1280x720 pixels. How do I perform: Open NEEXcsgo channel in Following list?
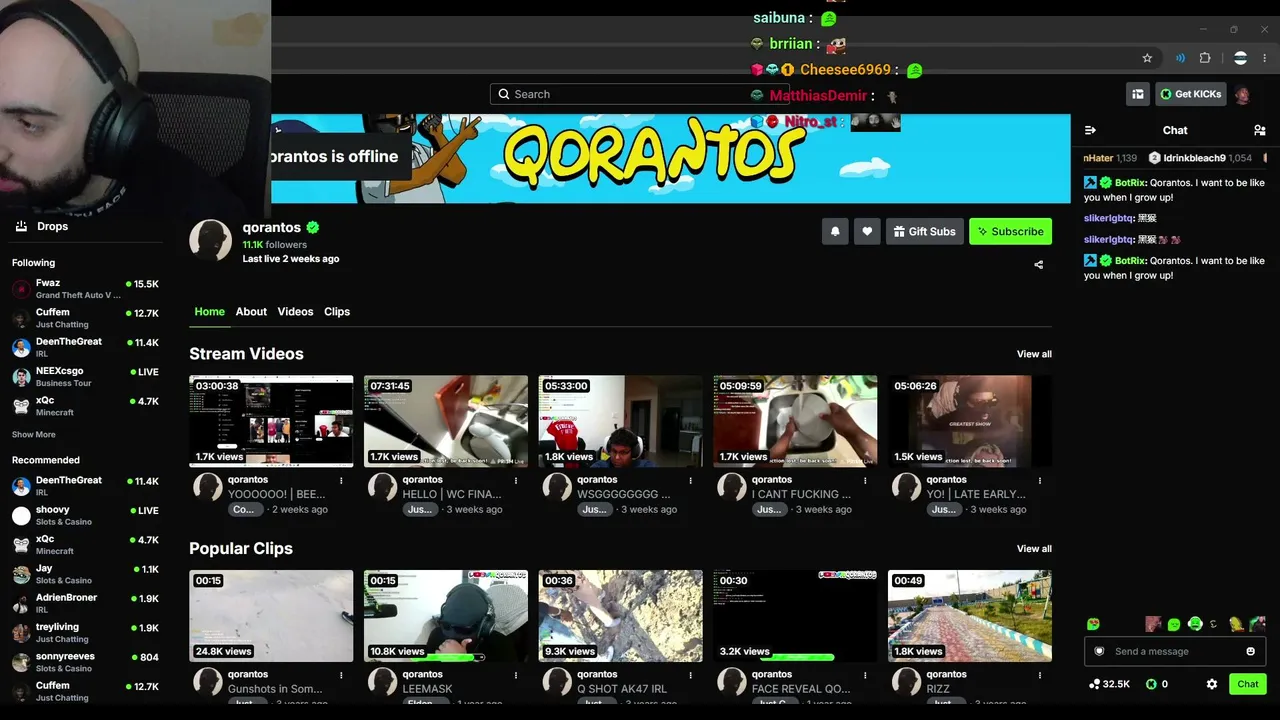85,377
